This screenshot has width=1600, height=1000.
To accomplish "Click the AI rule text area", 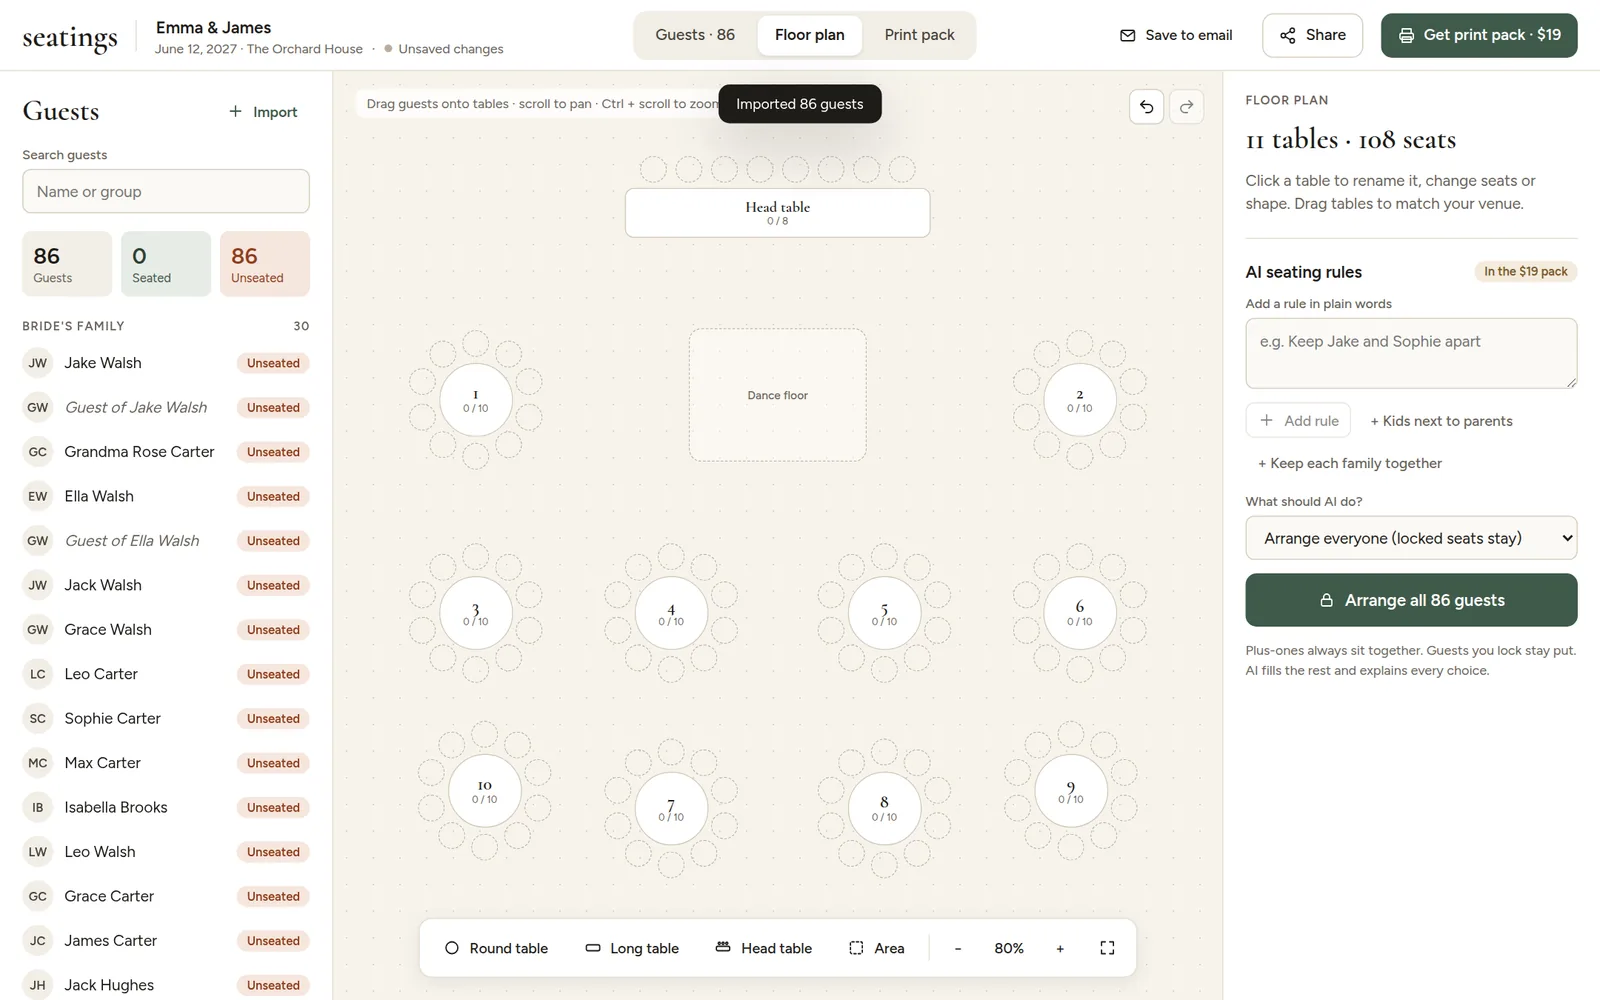I will pos(1411,353).
